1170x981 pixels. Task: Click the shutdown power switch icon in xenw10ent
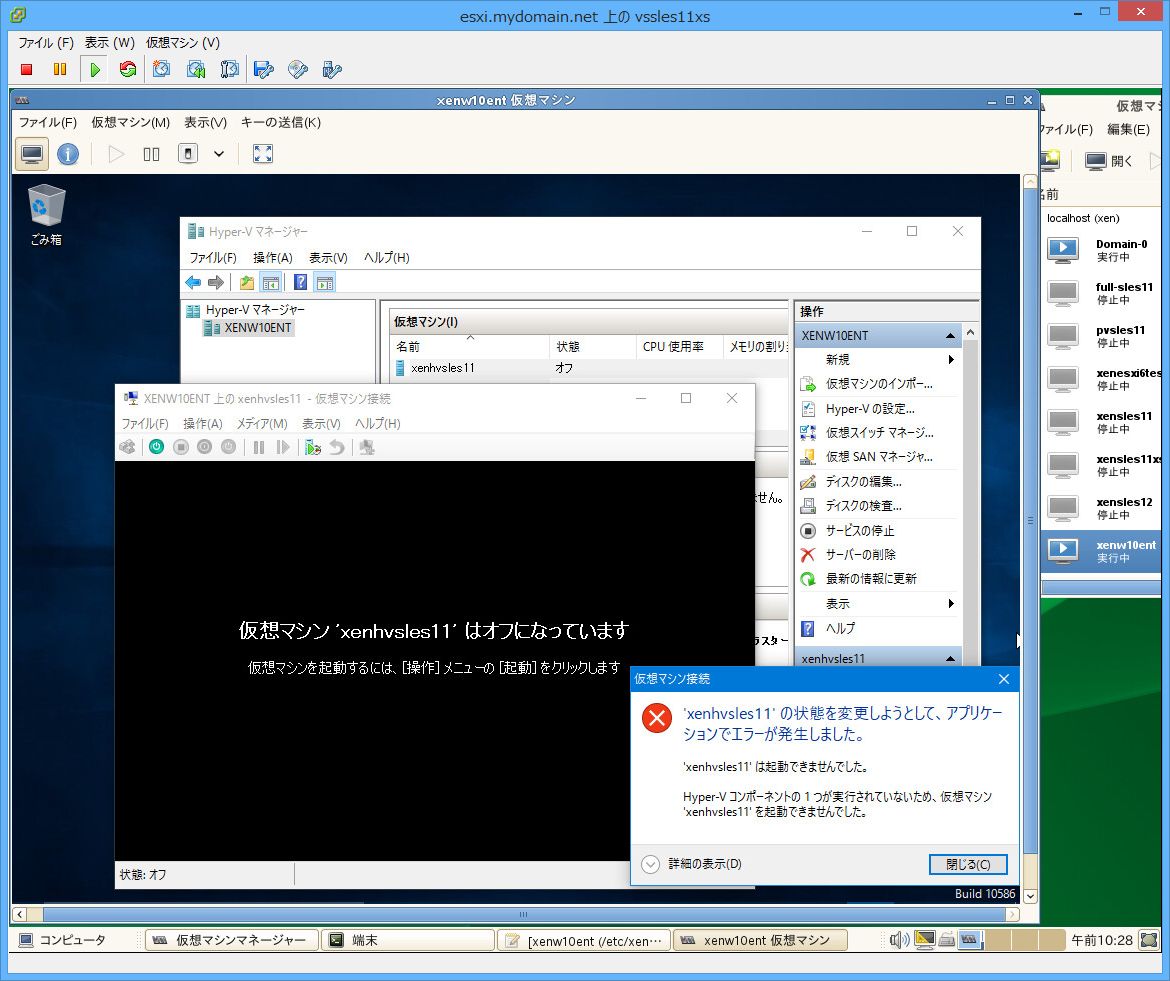point(188,154)
